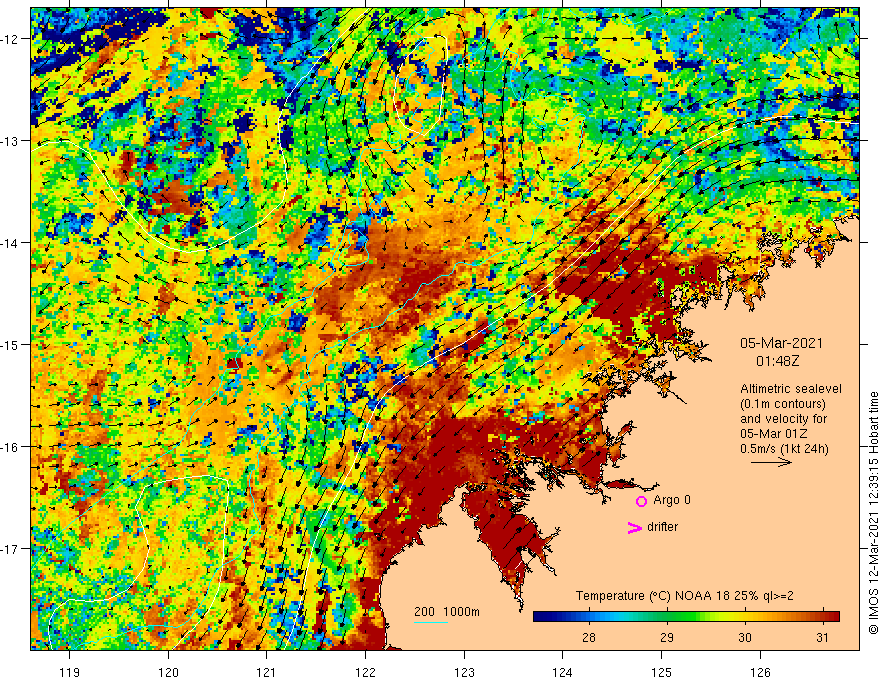The height and width of the screenshot is (680, 880).
Task: Click the '(0.1m contours)' caption line
Action: [x=783, y=404]
